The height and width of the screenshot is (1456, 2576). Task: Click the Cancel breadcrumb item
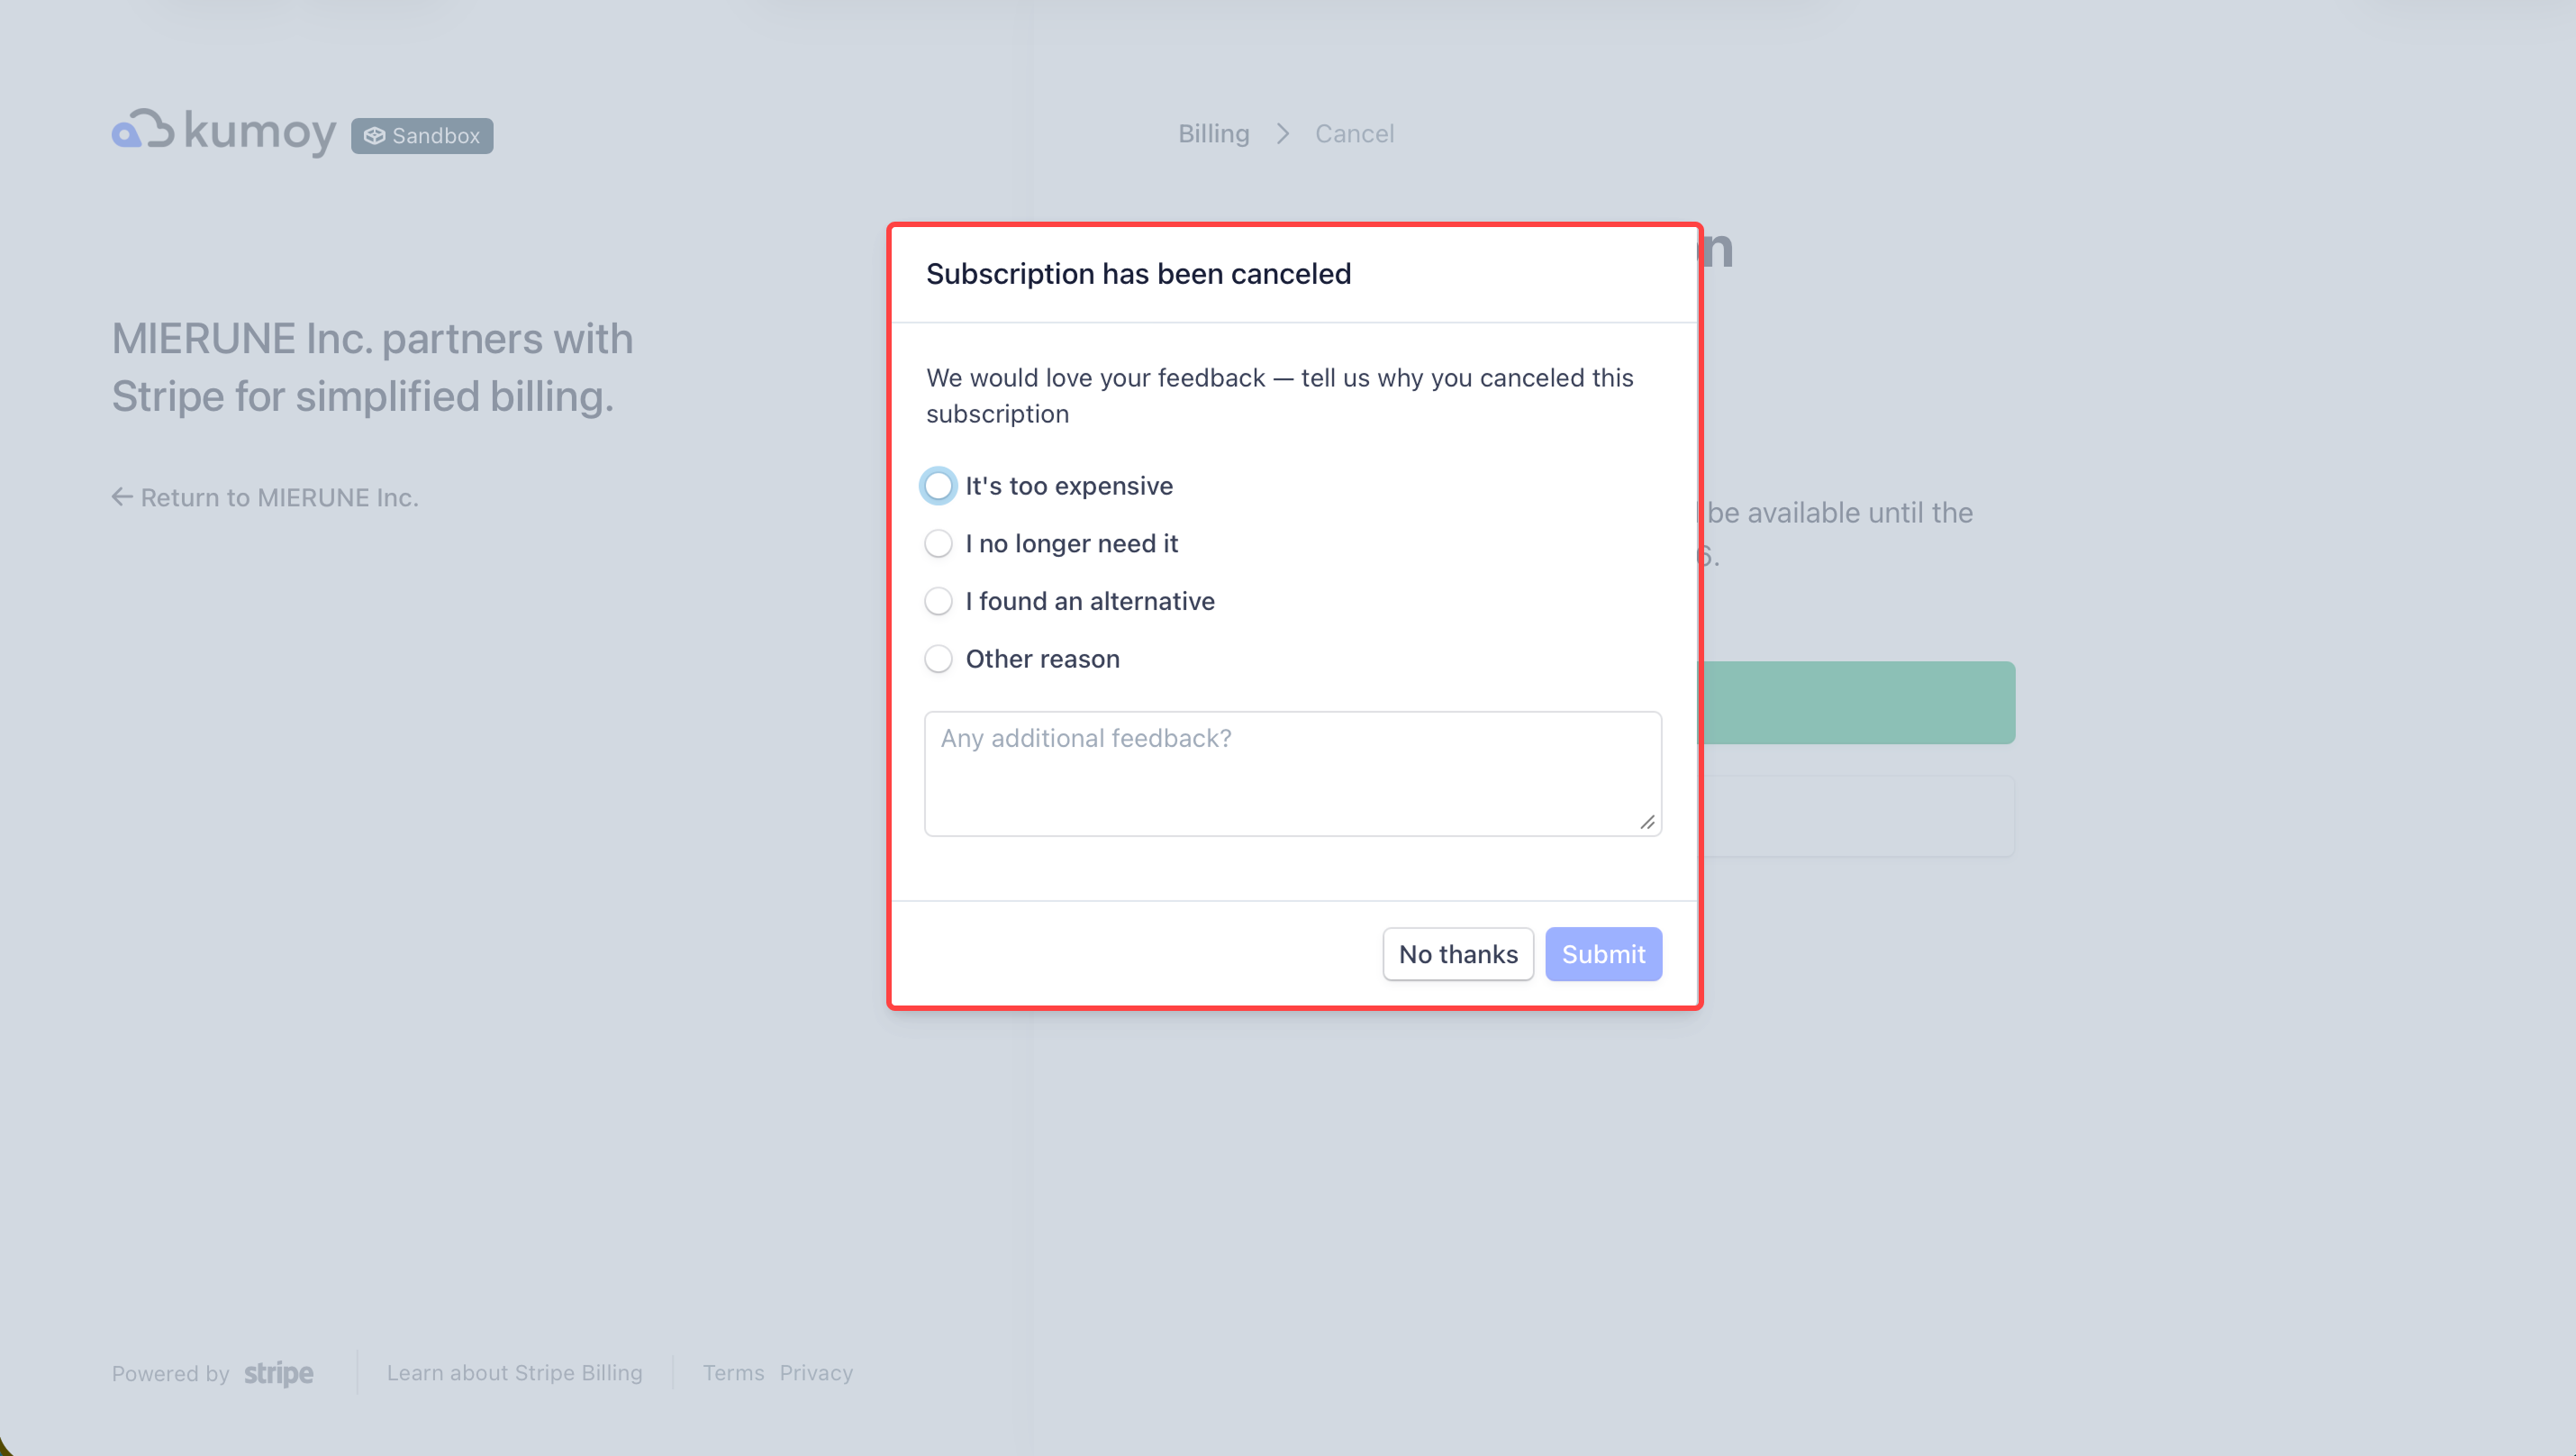point(1354,133)
